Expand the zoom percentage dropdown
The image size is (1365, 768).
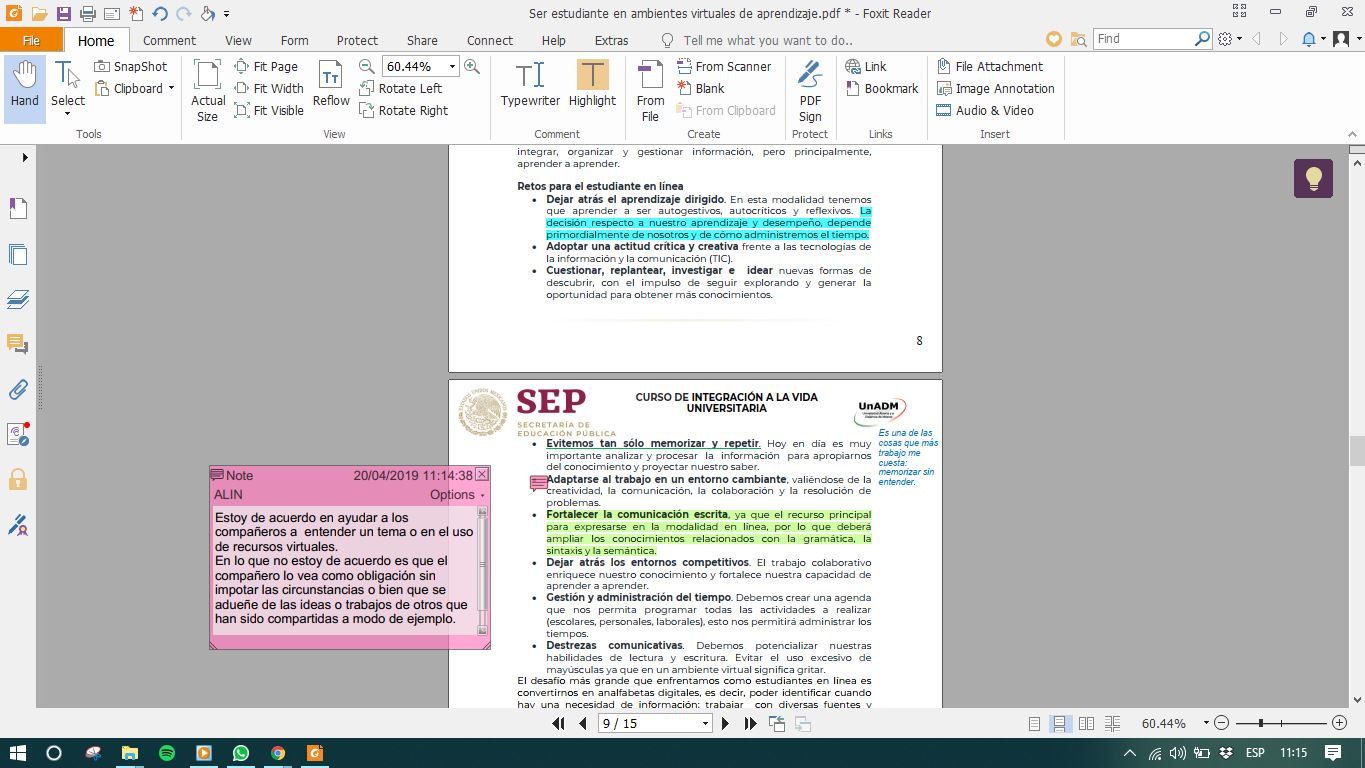click(x=452, y=66)
